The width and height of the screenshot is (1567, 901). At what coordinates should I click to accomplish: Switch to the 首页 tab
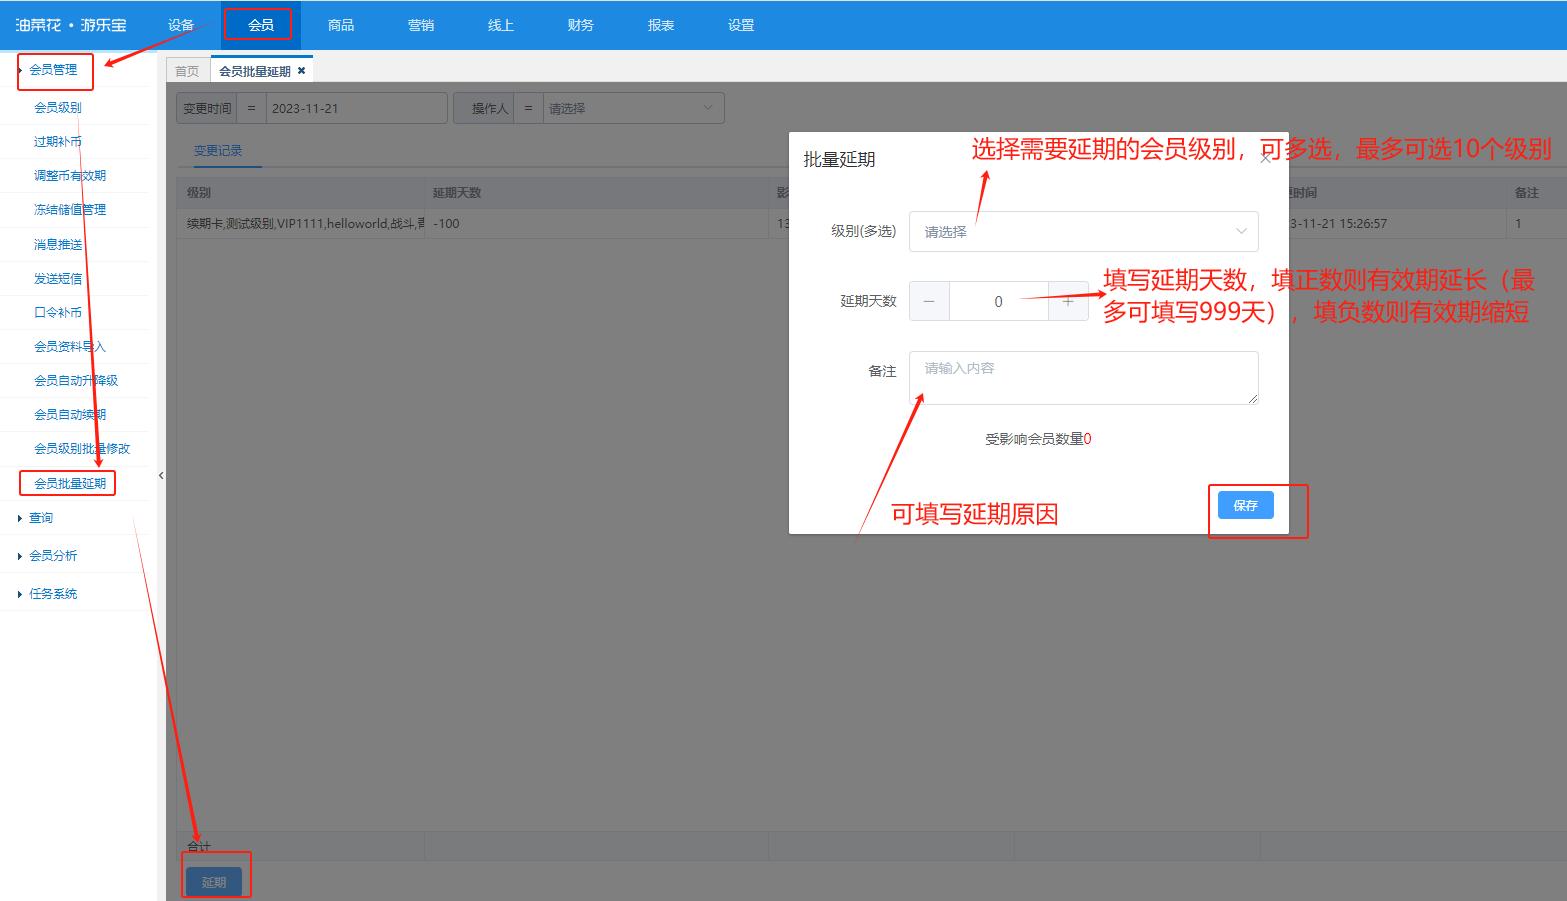tap(187, 71)
